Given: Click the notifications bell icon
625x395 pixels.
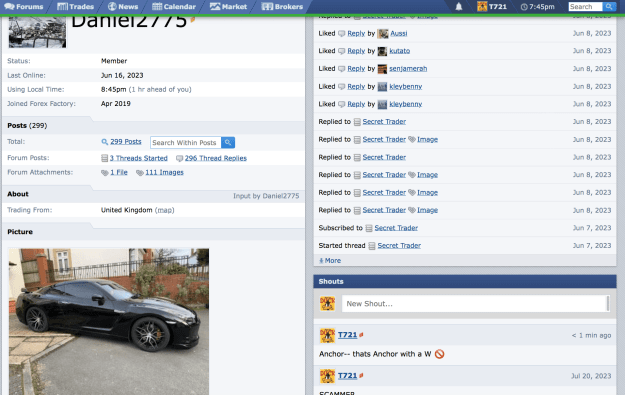Looking at the screenshot, I should [459, 6].
